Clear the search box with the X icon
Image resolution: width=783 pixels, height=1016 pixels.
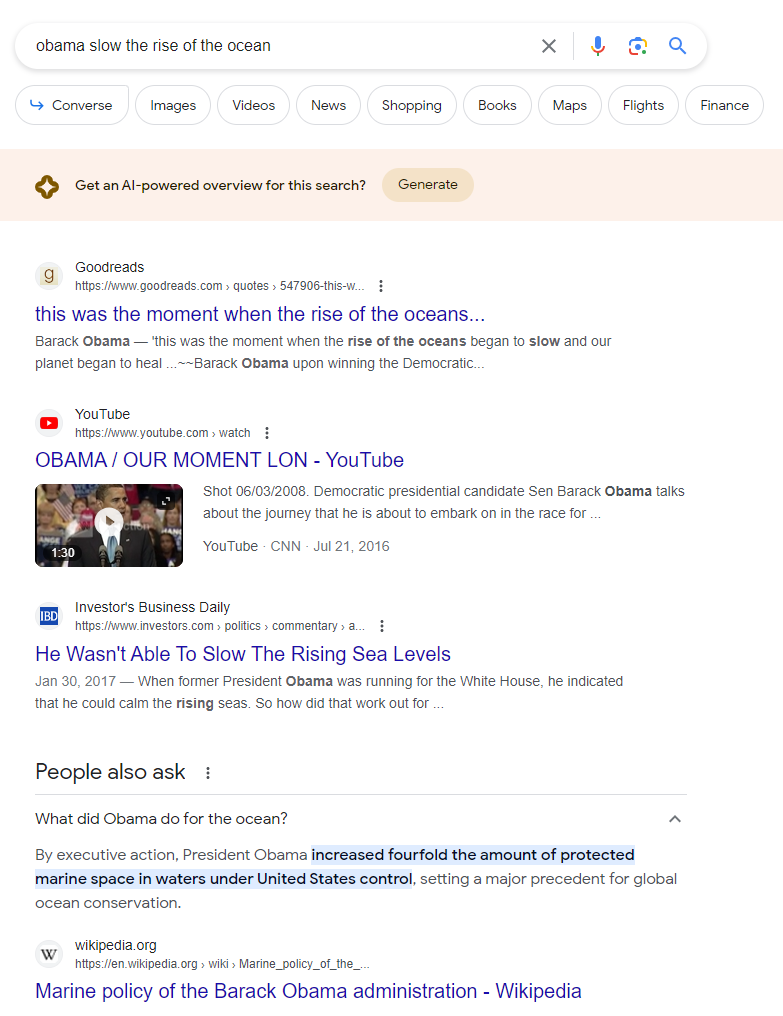548,46
